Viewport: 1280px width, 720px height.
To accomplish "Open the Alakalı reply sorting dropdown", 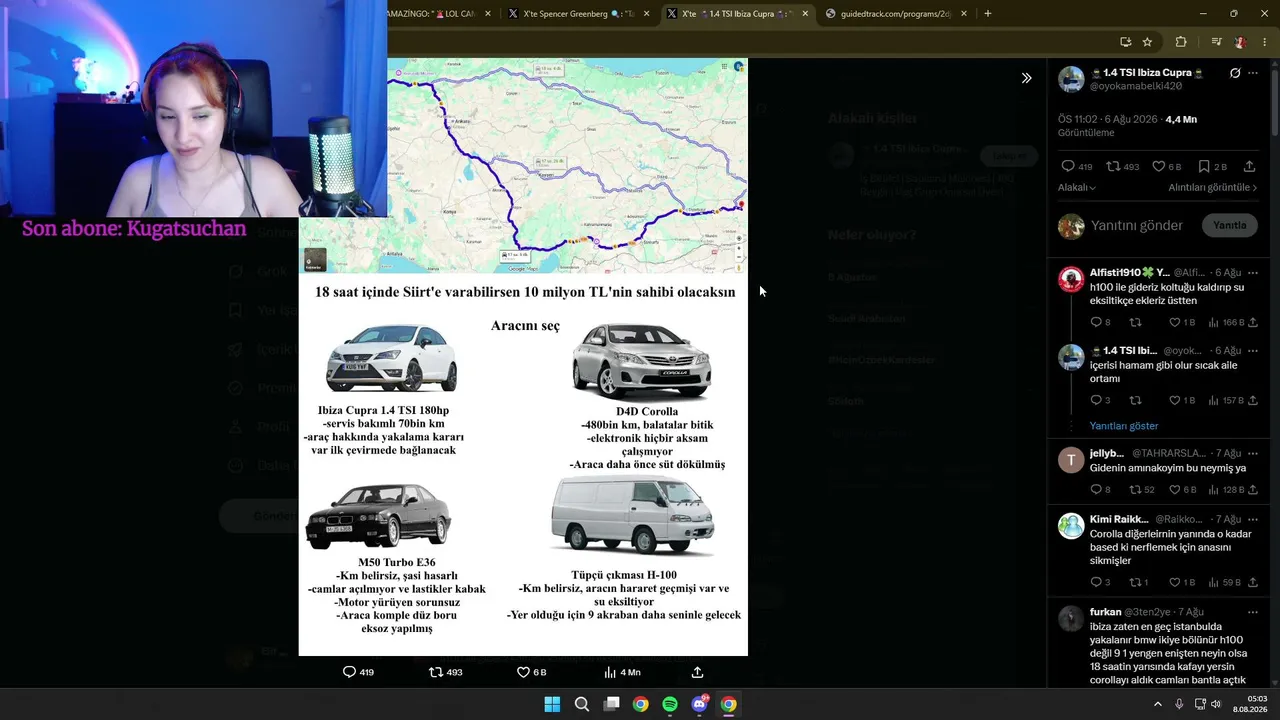I will (x=1077, y=187).
